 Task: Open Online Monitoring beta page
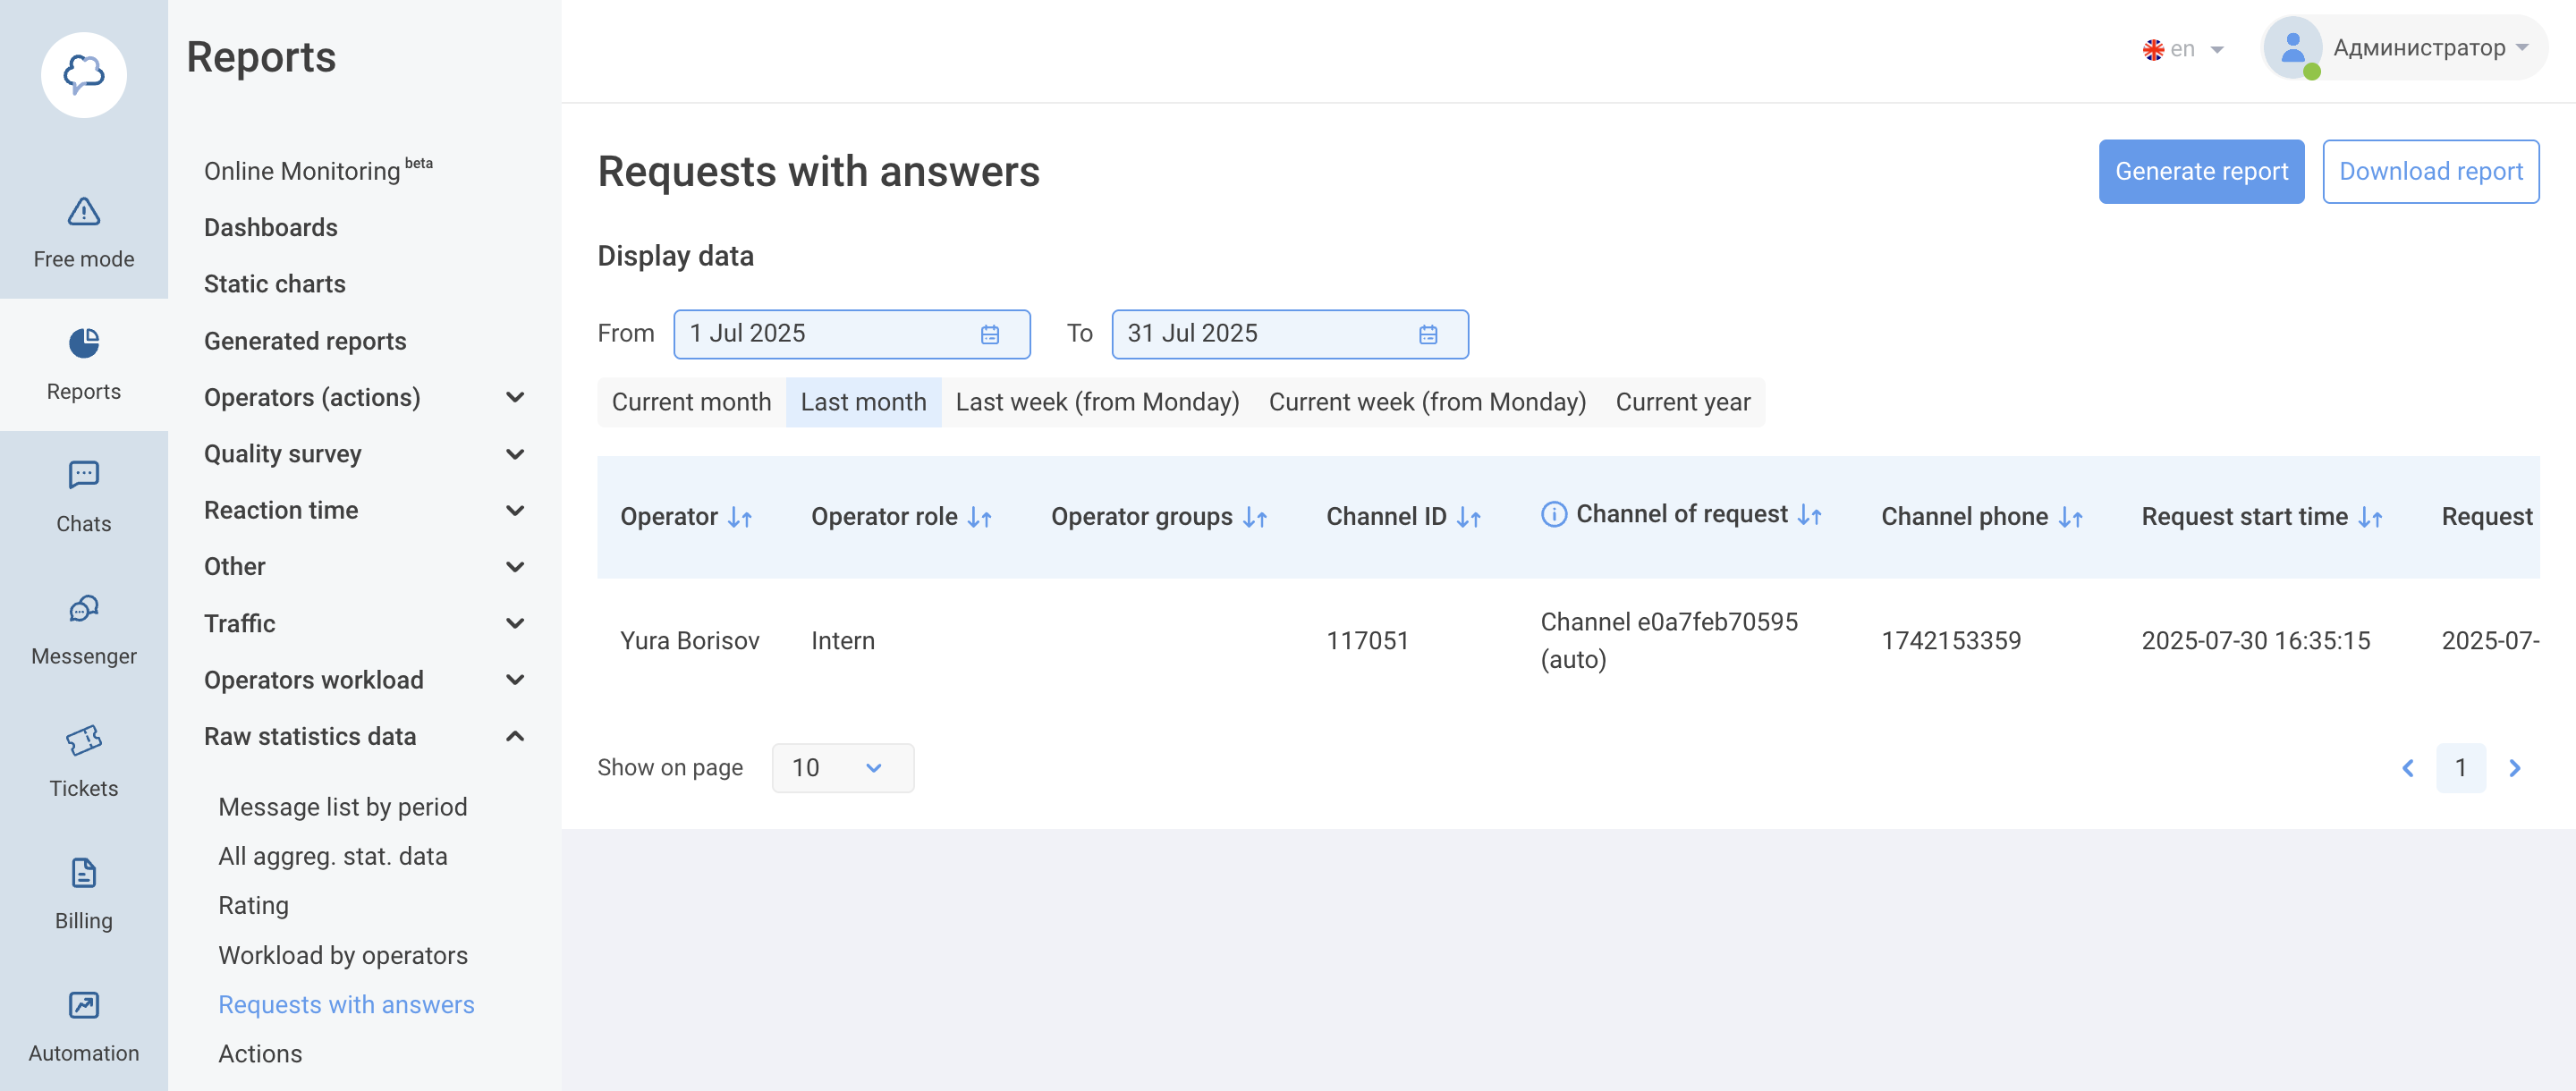pos(318,170)
